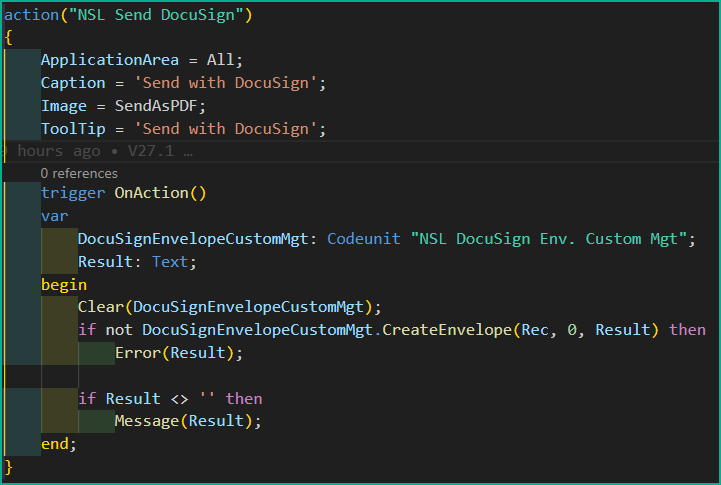Click the ToolTip string 'Send with DocuSign'

[x=225, y=129]
